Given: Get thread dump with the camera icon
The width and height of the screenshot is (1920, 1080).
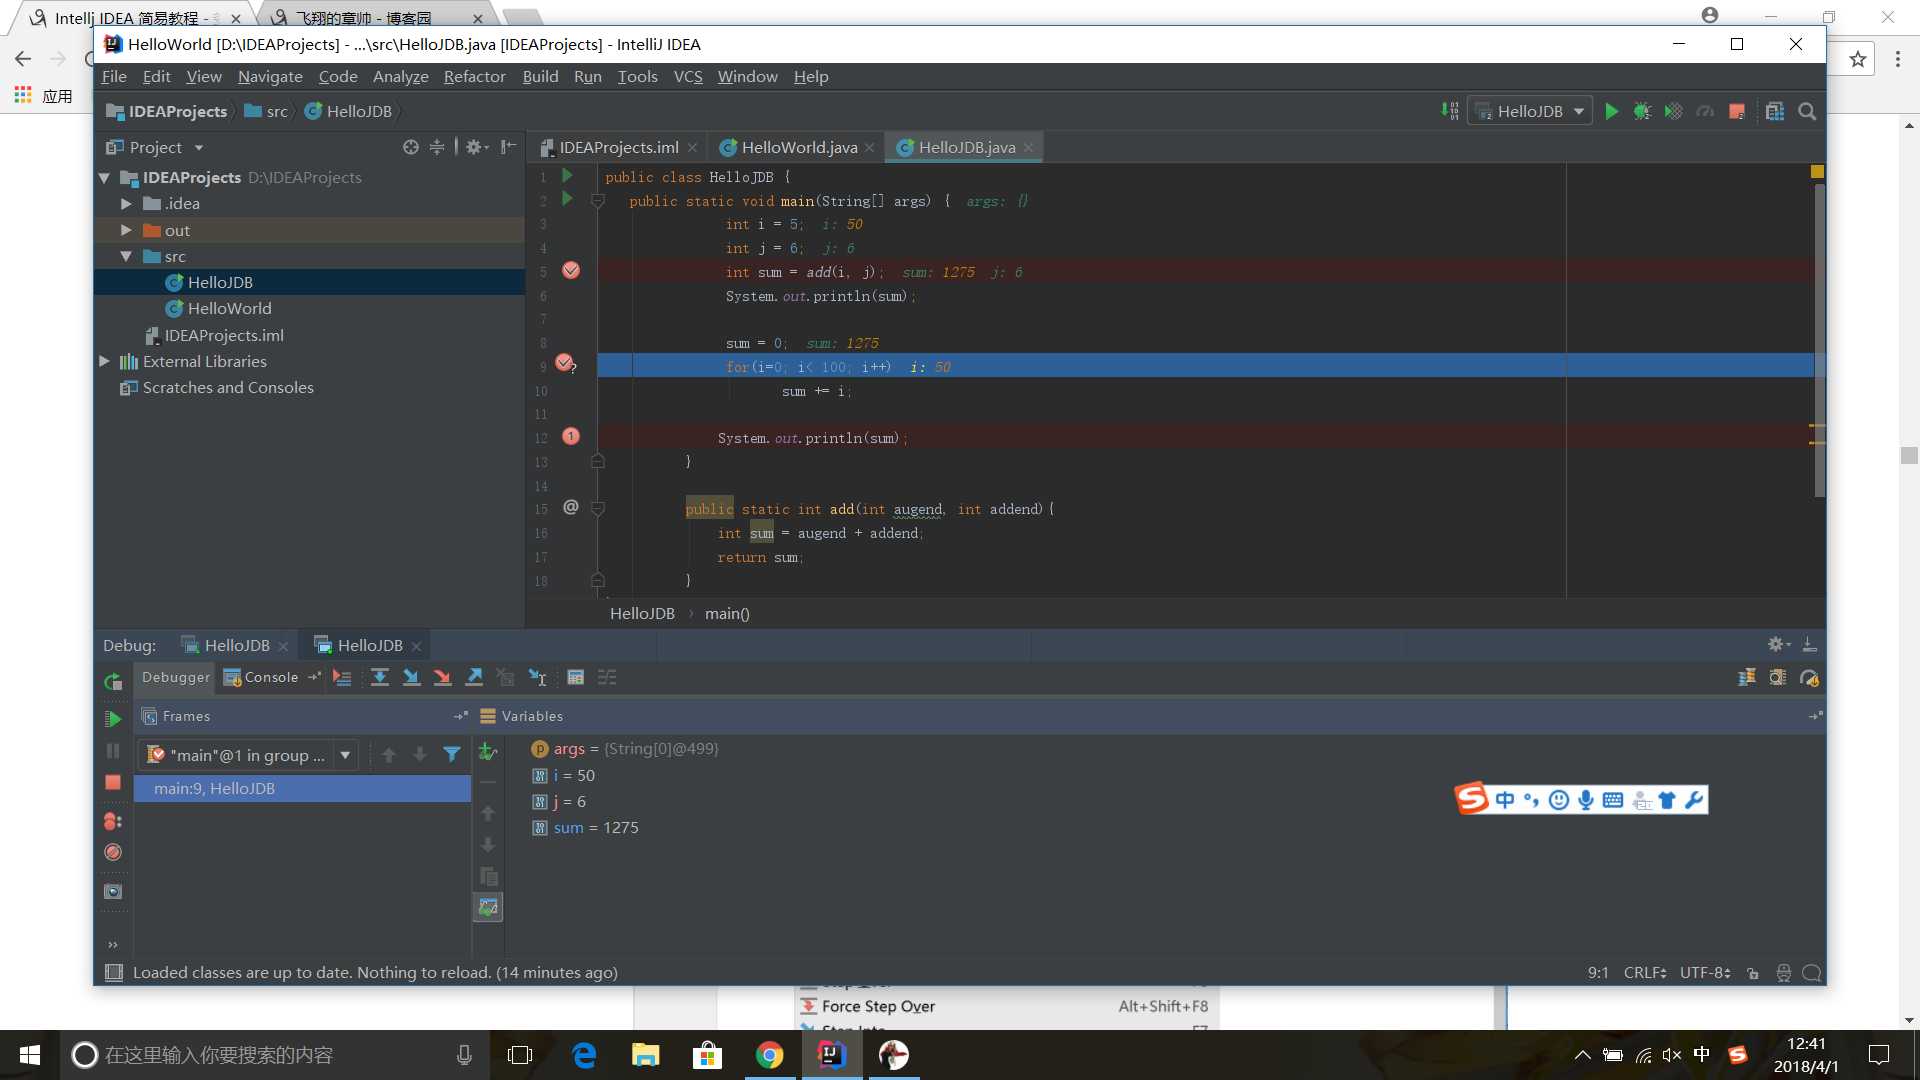Looking at the screenshot, I should [x=113, y=891].
